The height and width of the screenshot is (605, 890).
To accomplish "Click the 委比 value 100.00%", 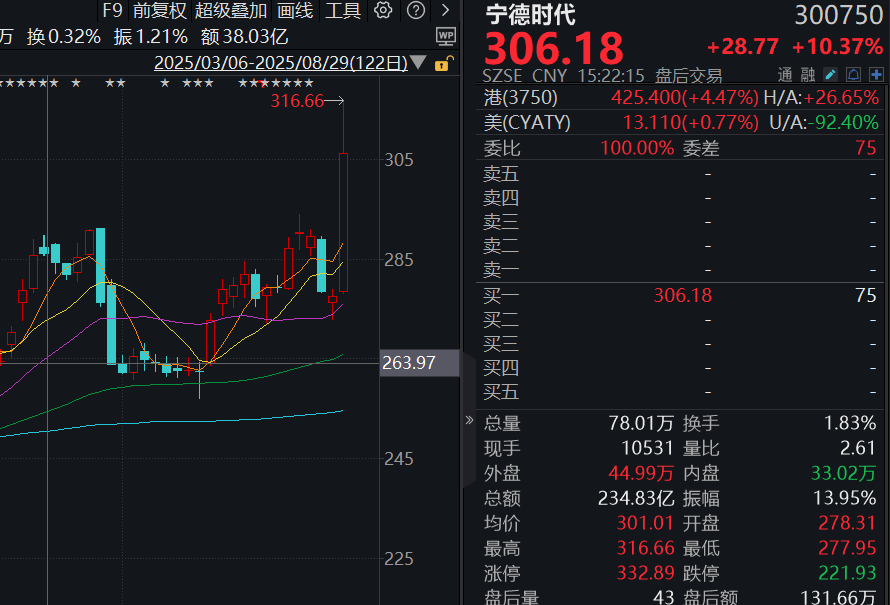I will tap(637, 148).
